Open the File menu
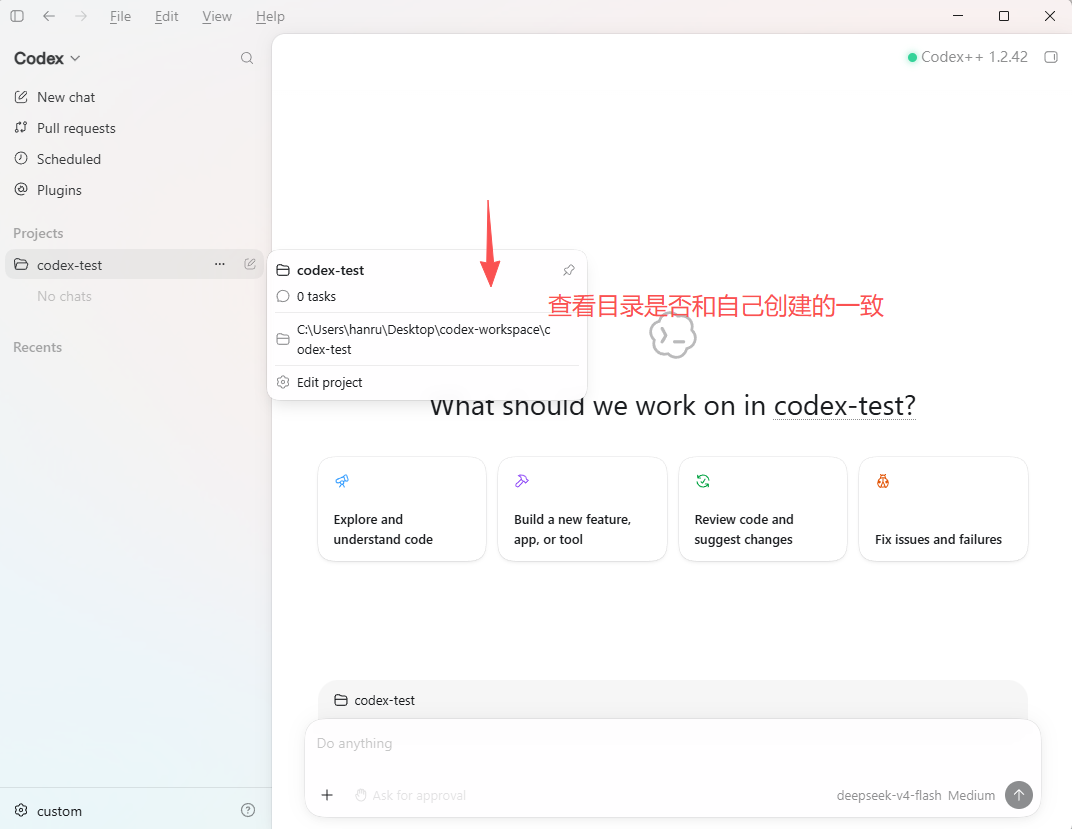Screen dimensions: 1072x829 click(120, 16)
